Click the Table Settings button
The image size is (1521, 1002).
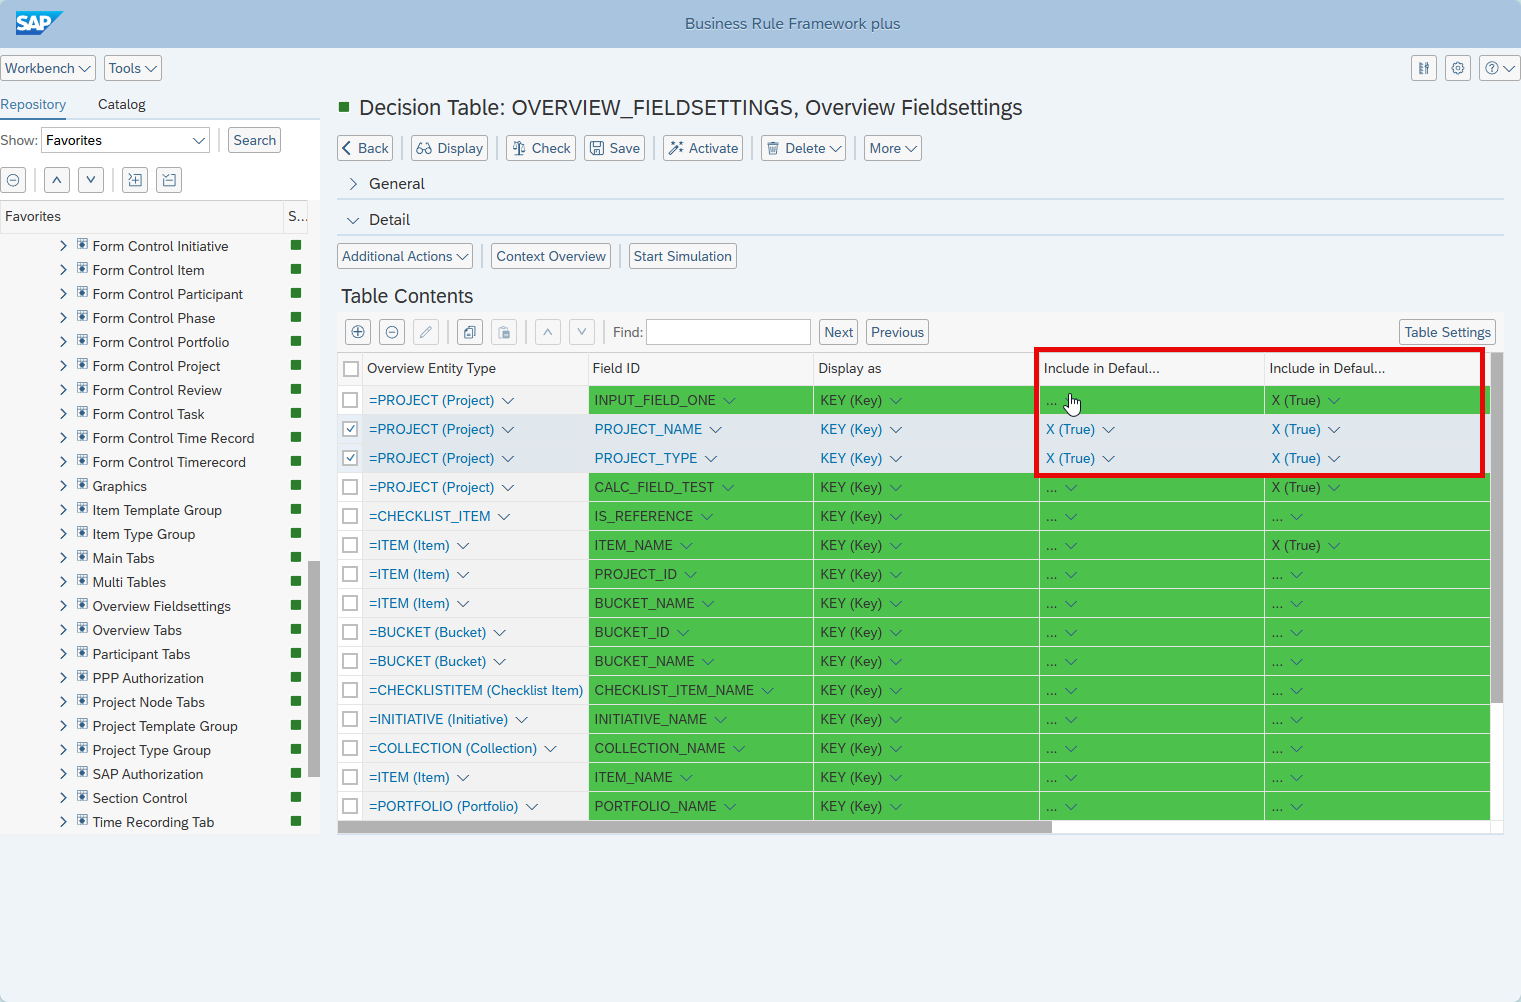(x=1447, y=332)
